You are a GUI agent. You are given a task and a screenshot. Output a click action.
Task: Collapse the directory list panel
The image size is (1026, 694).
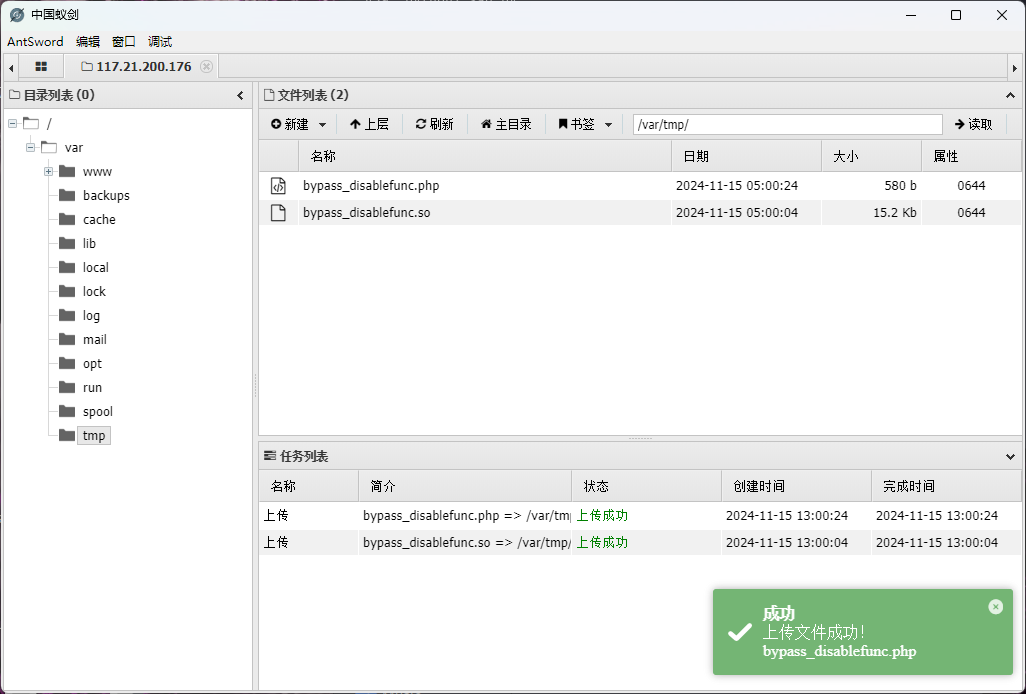(x=240, y=96)
